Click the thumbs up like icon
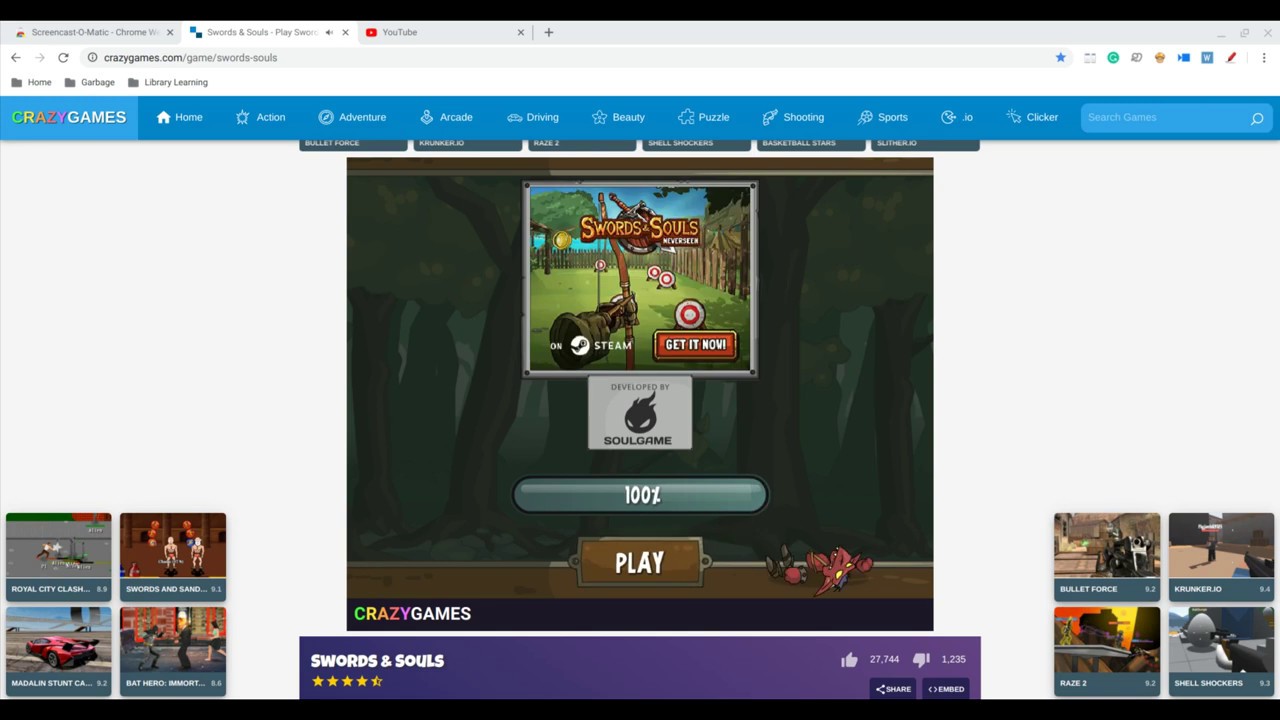Image resolution: width=1280 pixels, height=720 pixels. (x=849, y=660)
